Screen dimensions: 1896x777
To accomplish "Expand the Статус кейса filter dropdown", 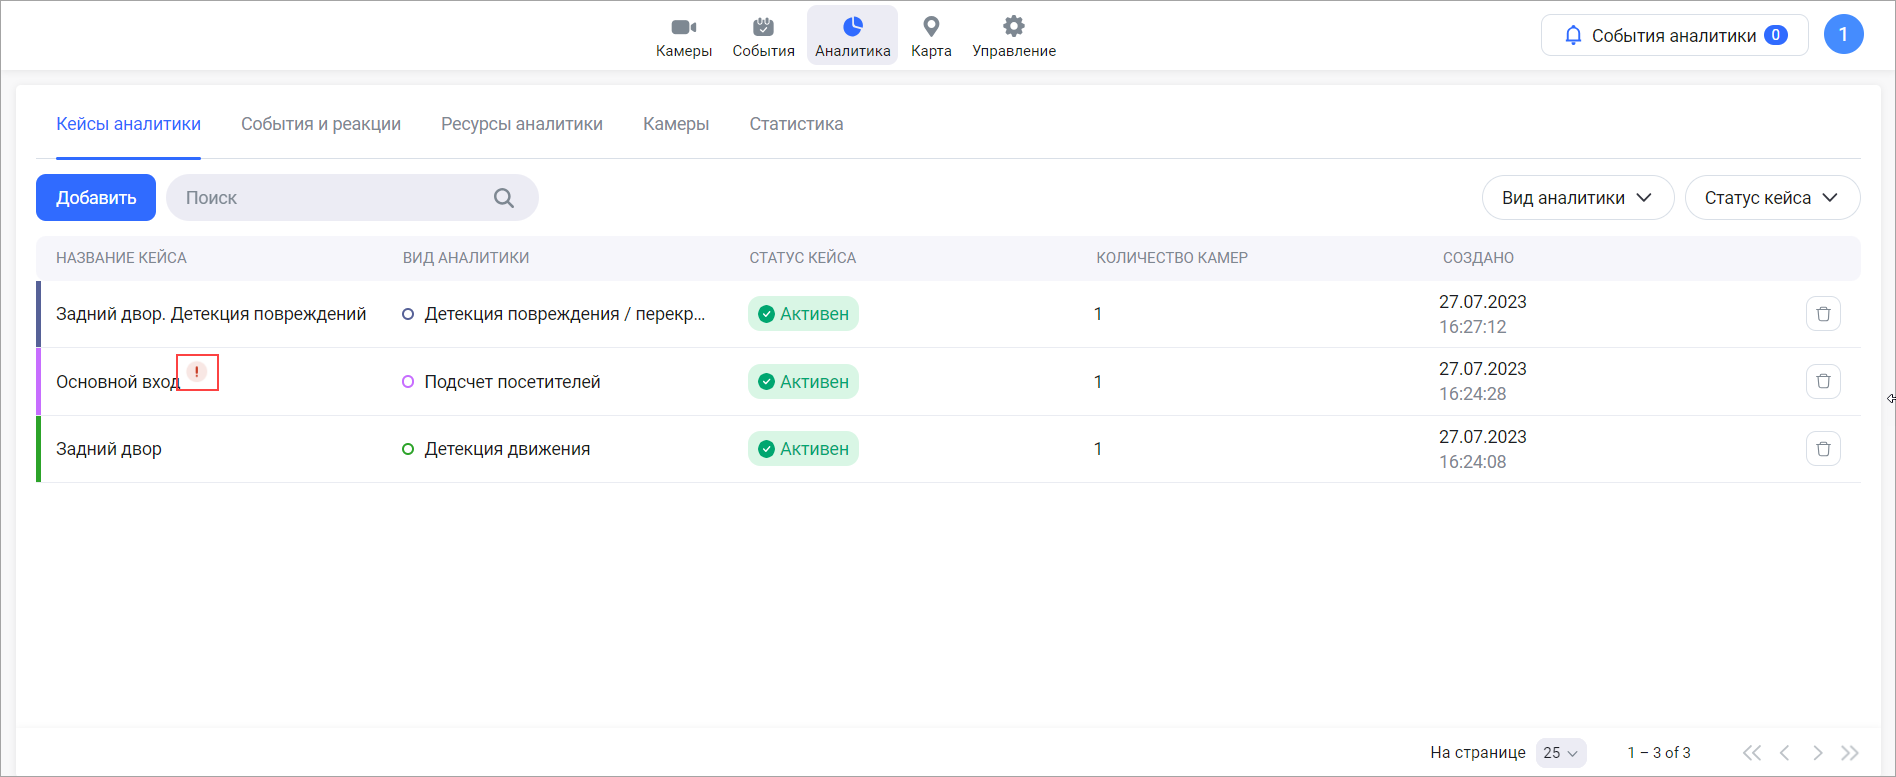I will point(1771,198).
